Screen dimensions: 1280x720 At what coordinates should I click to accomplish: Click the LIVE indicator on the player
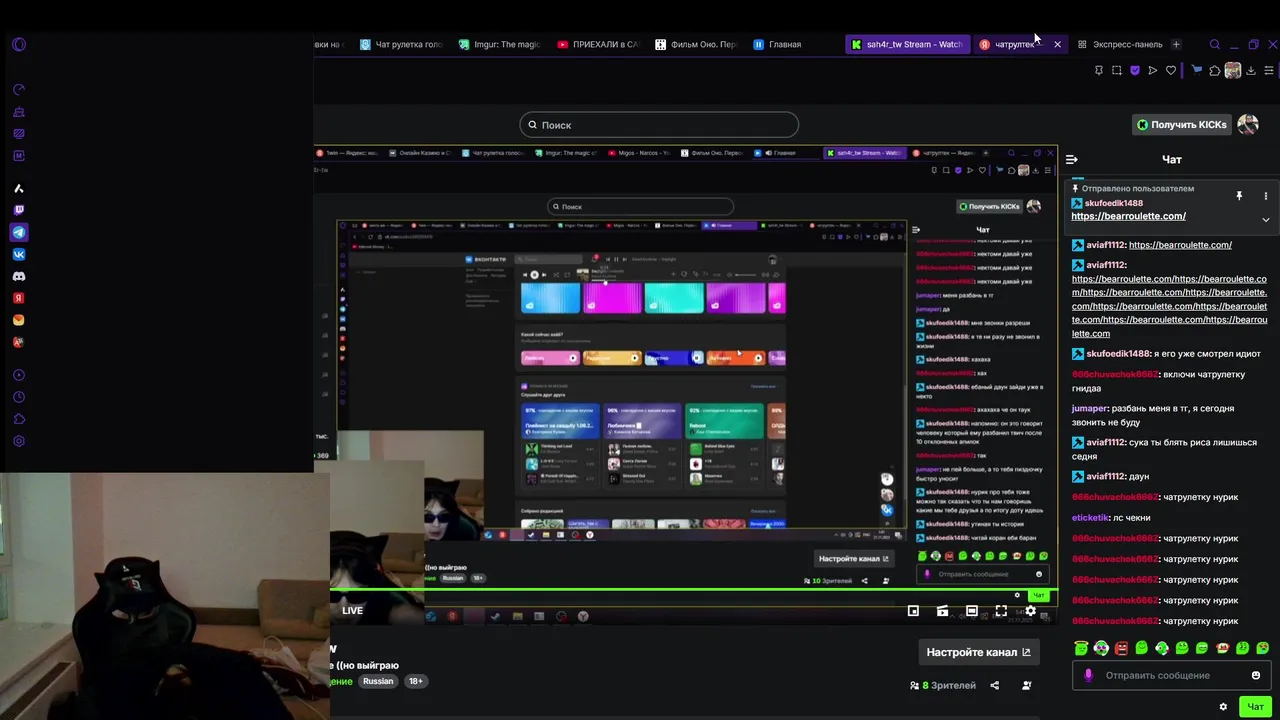352,610
